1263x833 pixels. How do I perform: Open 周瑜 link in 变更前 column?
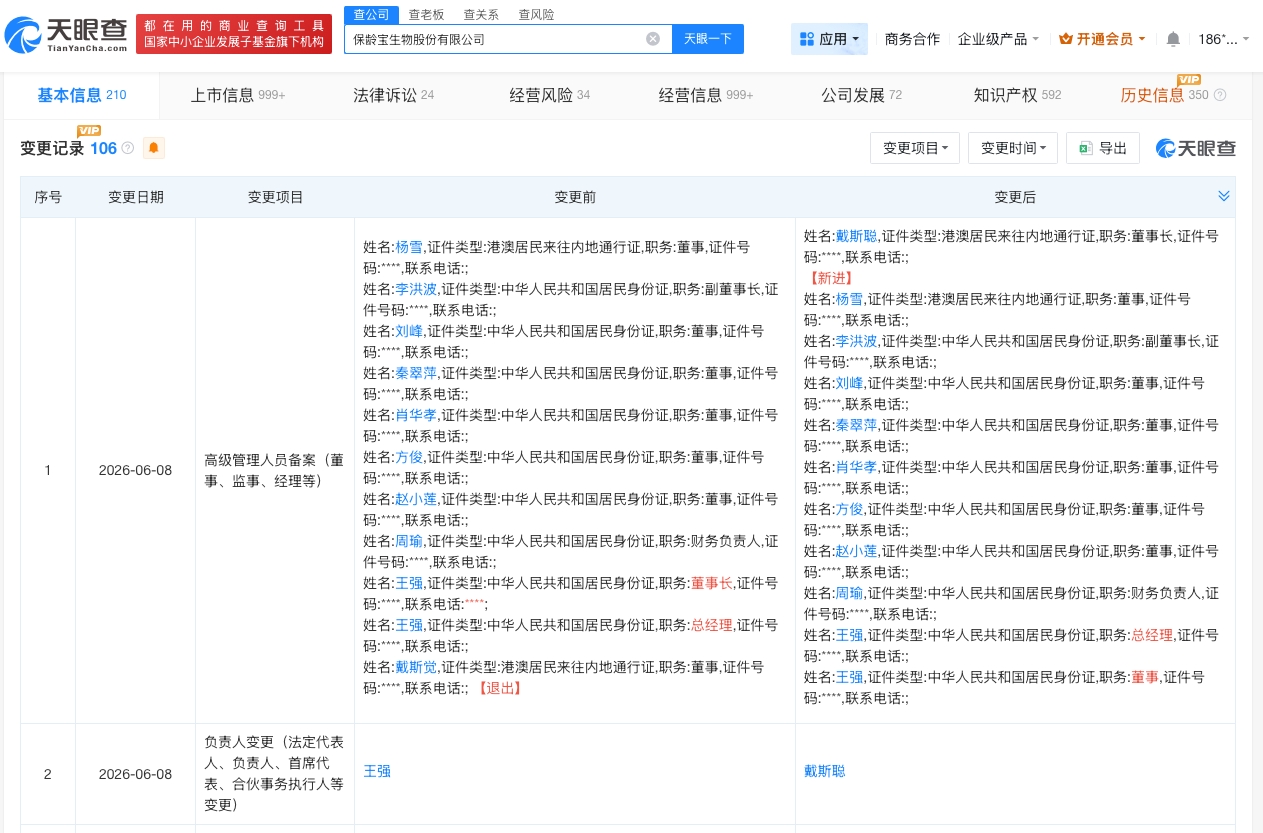pos(409,541)
